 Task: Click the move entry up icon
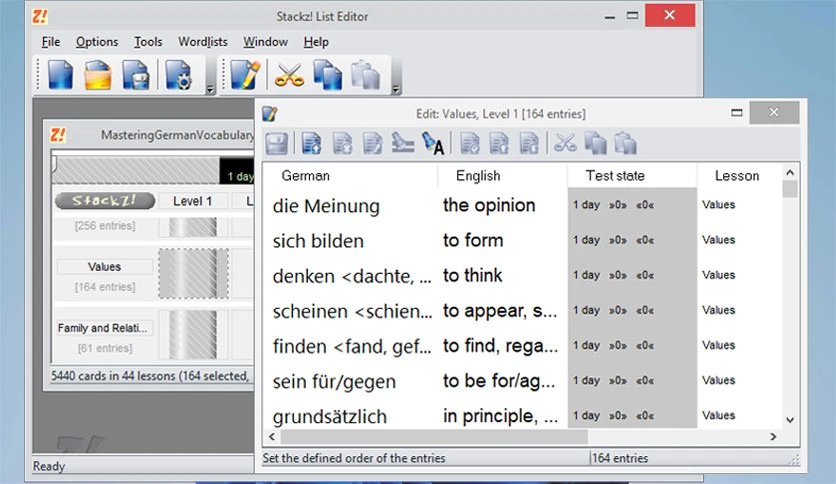pyautogui.click(x=499, y=143)
